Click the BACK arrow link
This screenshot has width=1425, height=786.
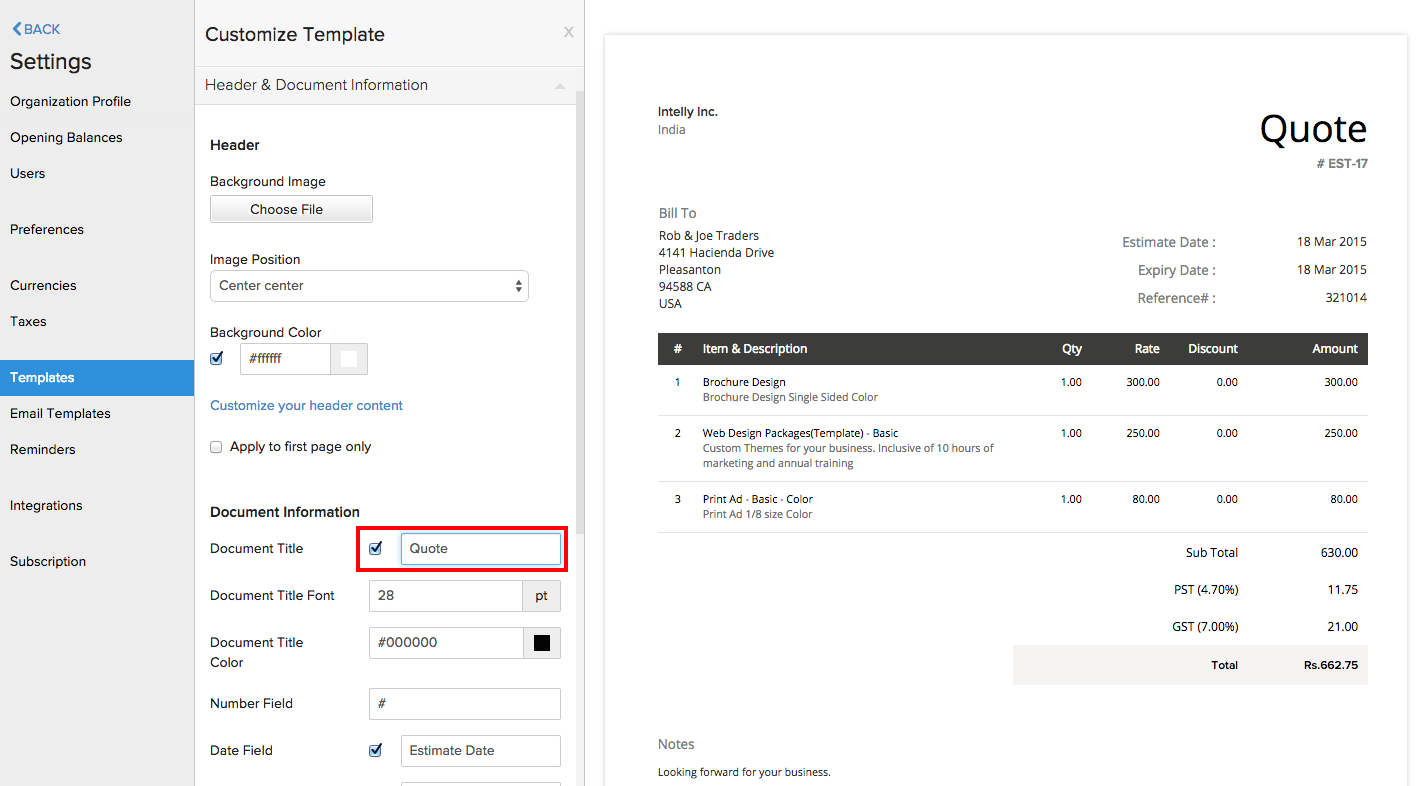click(36, 29)
